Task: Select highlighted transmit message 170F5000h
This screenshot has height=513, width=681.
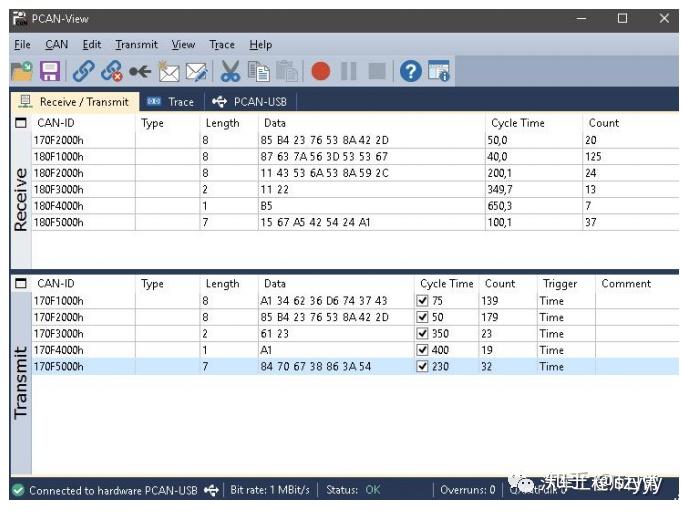Action: (355, 366)
